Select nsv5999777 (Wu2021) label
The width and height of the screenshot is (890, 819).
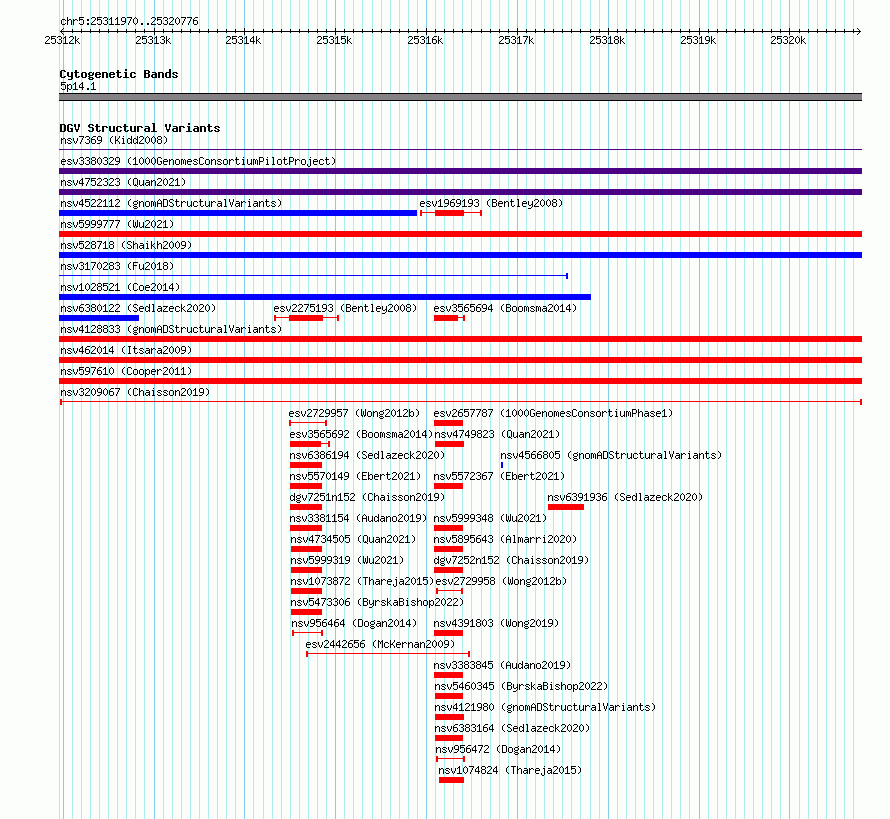(x=117, y=224)
